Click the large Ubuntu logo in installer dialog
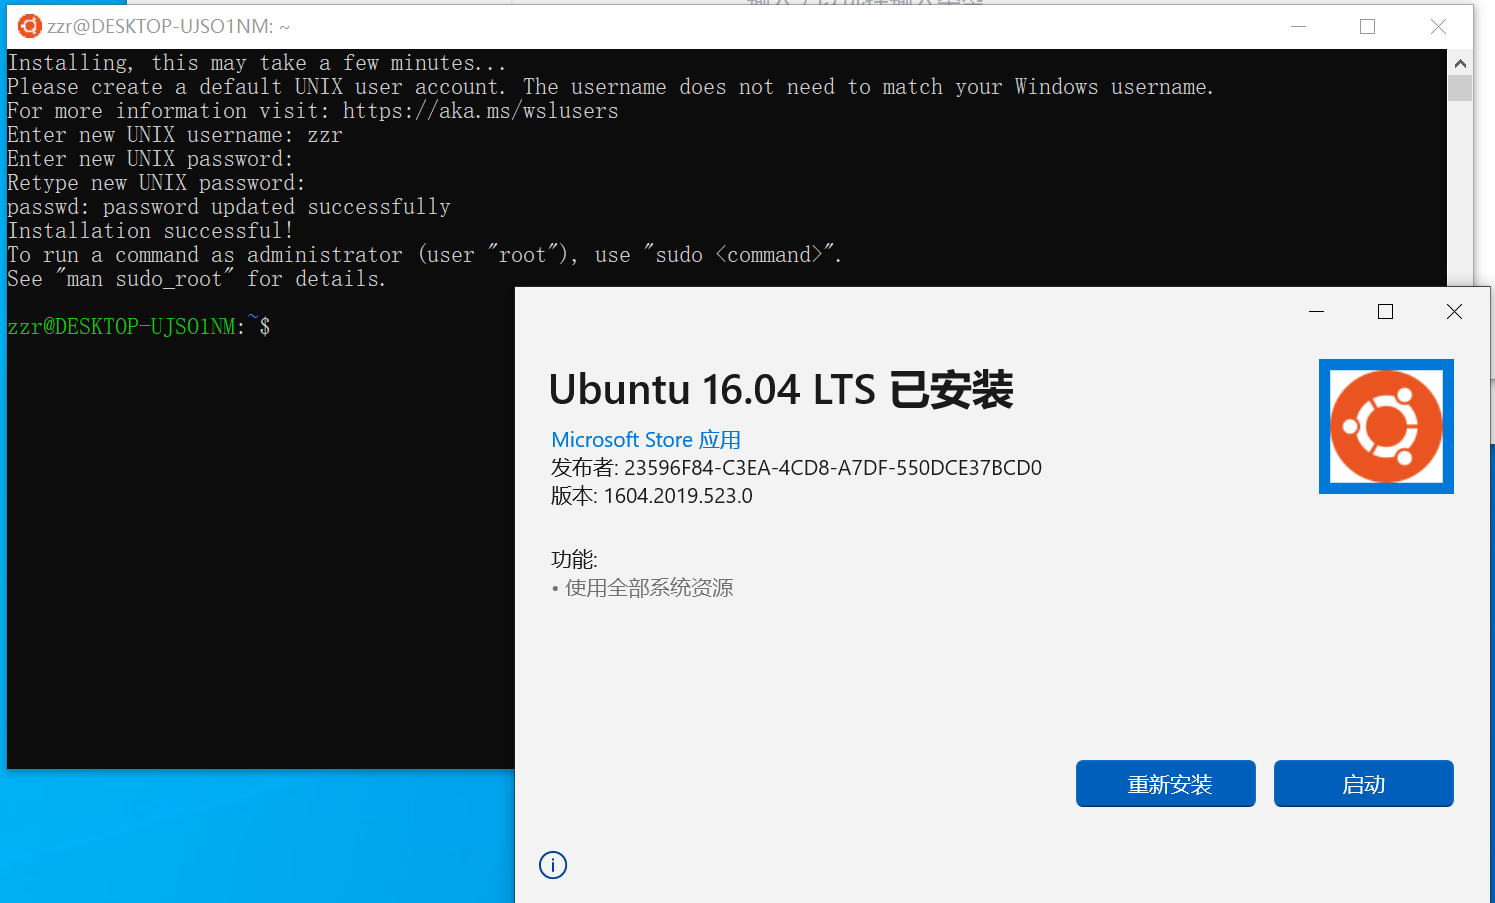Image resolution: width=1495 pixels, height=903 pixels. (x=1386, y=426)
